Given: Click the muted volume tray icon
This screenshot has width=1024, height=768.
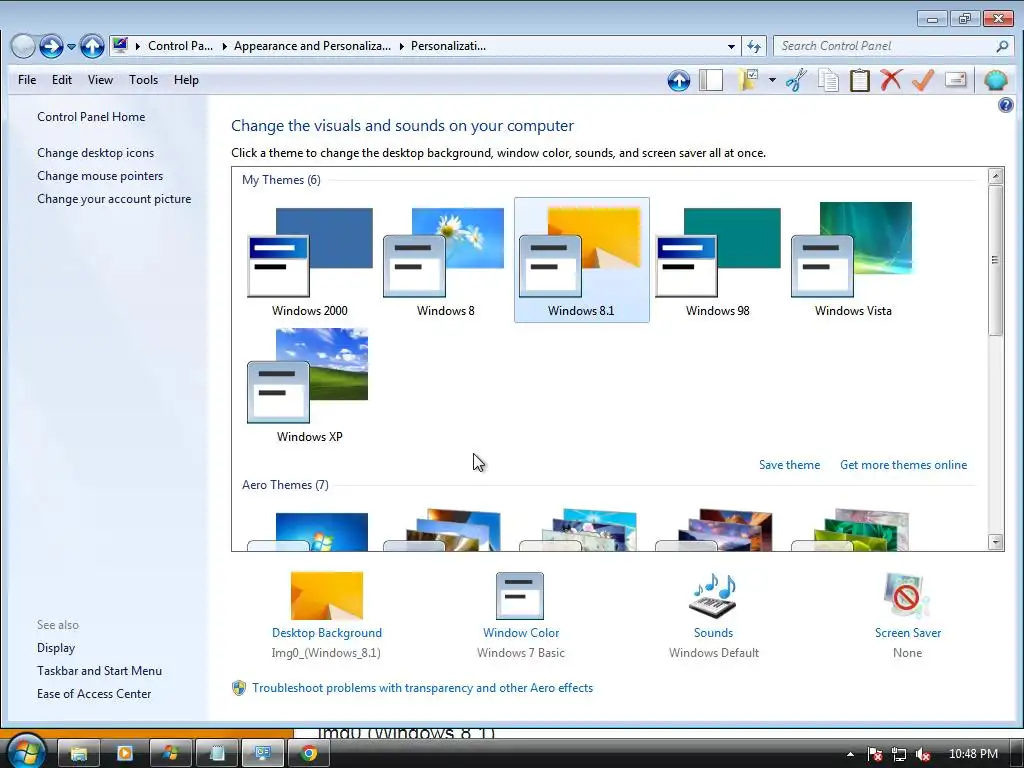Looking at the screenshot, I should 923,754.
